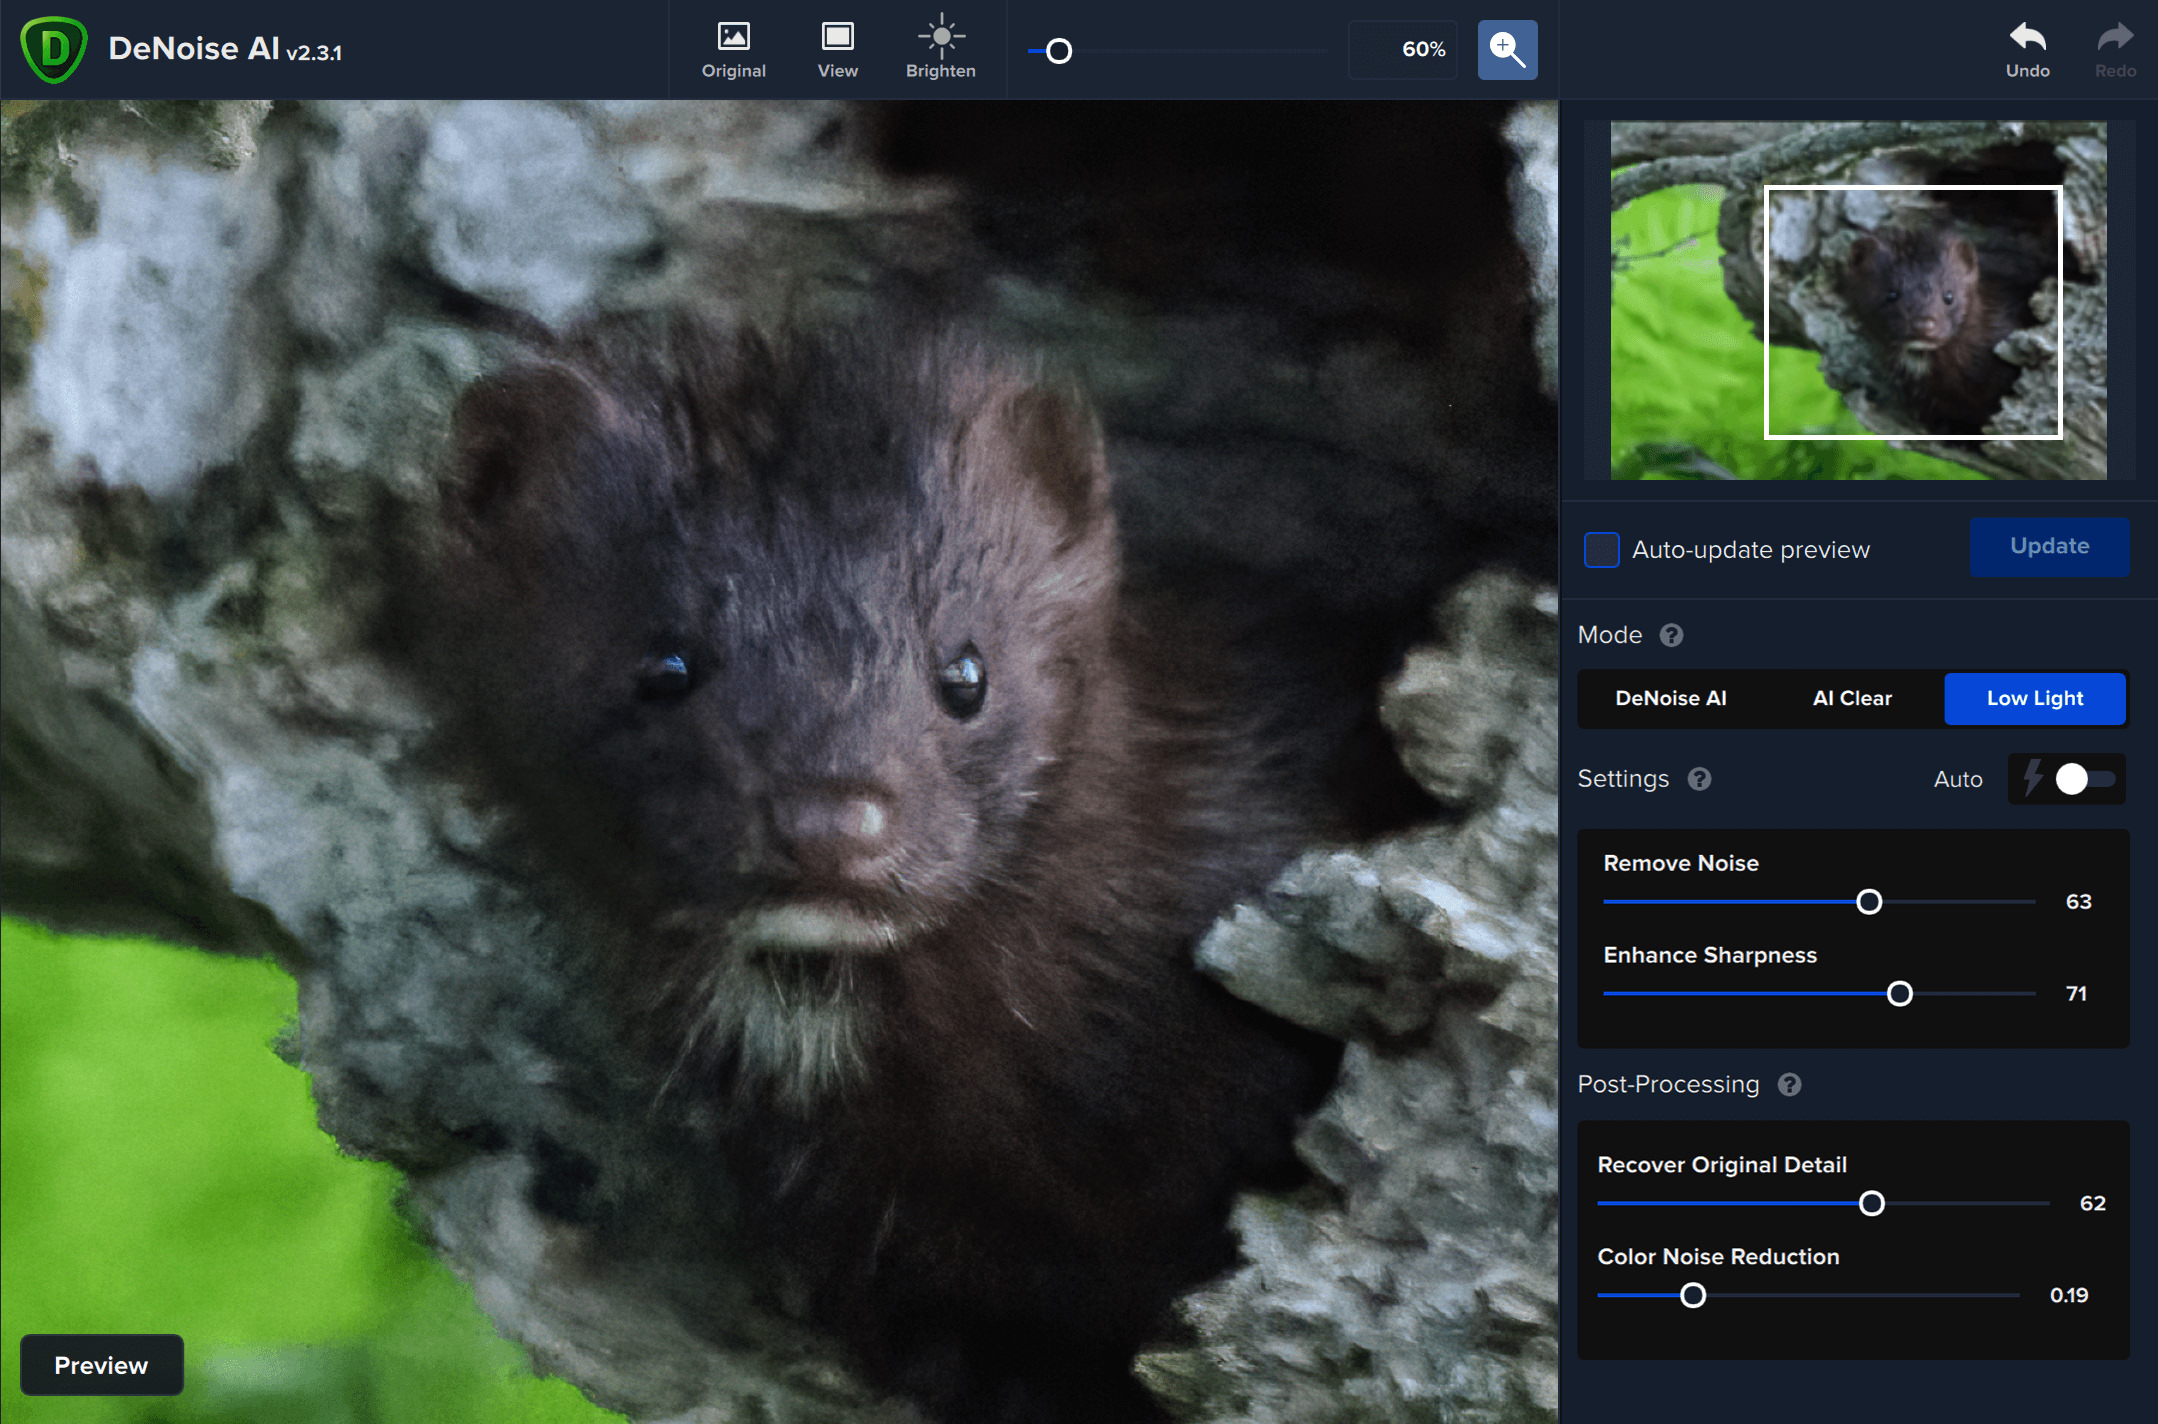Click the Preview label button
The width and height of the screenshot is (2158, 1424).
click(x=101, y=1365)
